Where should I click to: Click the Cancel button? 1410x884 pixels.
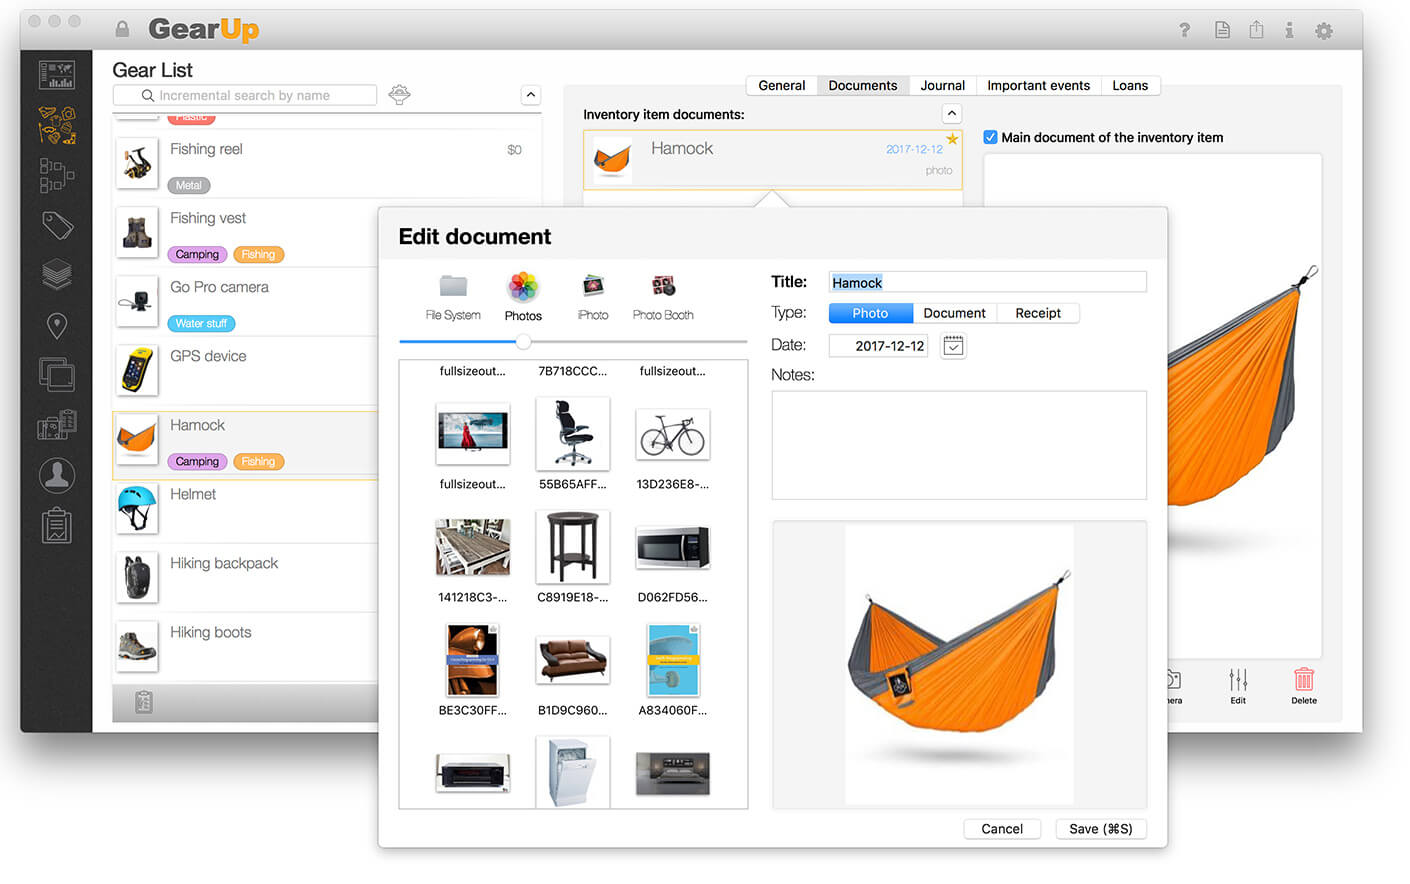tap(1001, 829)
